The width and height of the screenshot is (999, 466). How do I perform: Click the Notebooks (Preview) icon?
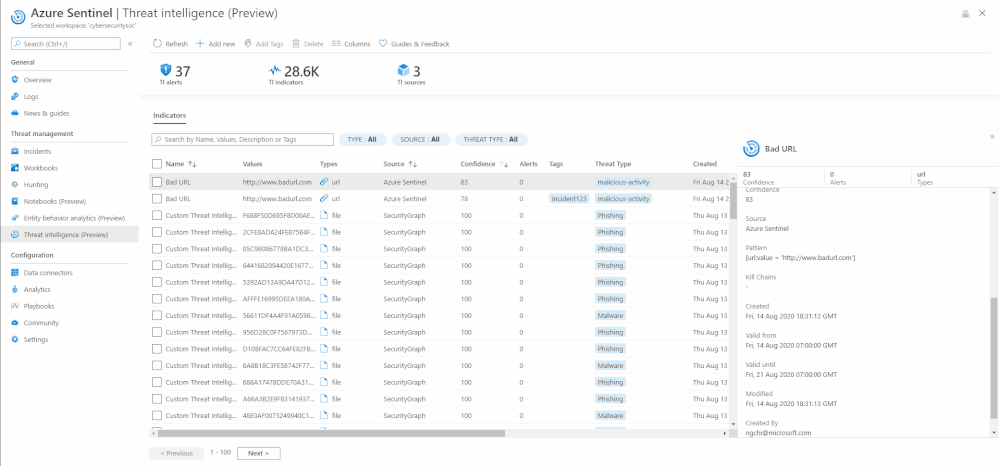pyautogui.click(x=15, y=201)
